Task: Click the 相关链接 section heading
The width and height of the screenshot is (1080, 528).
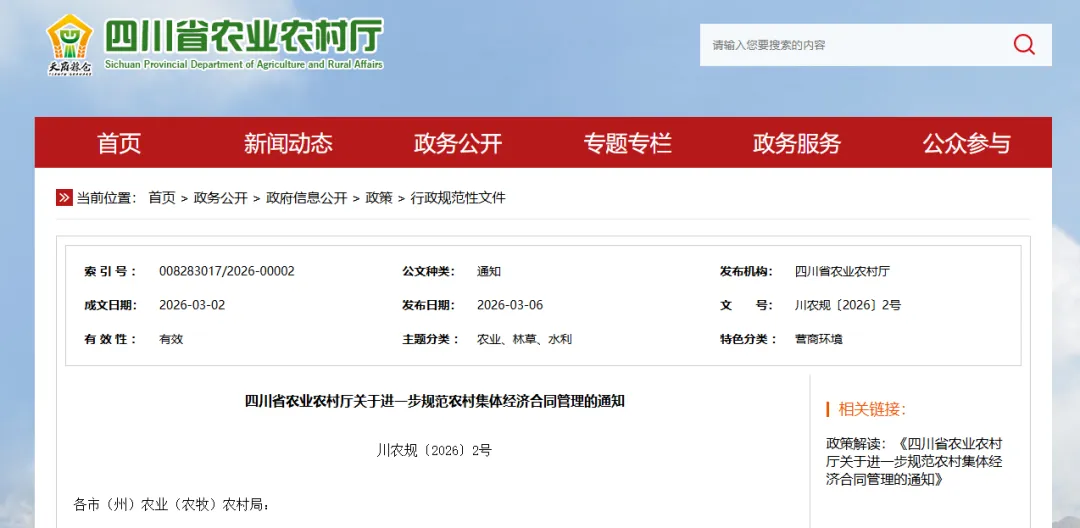Action: 872,409
